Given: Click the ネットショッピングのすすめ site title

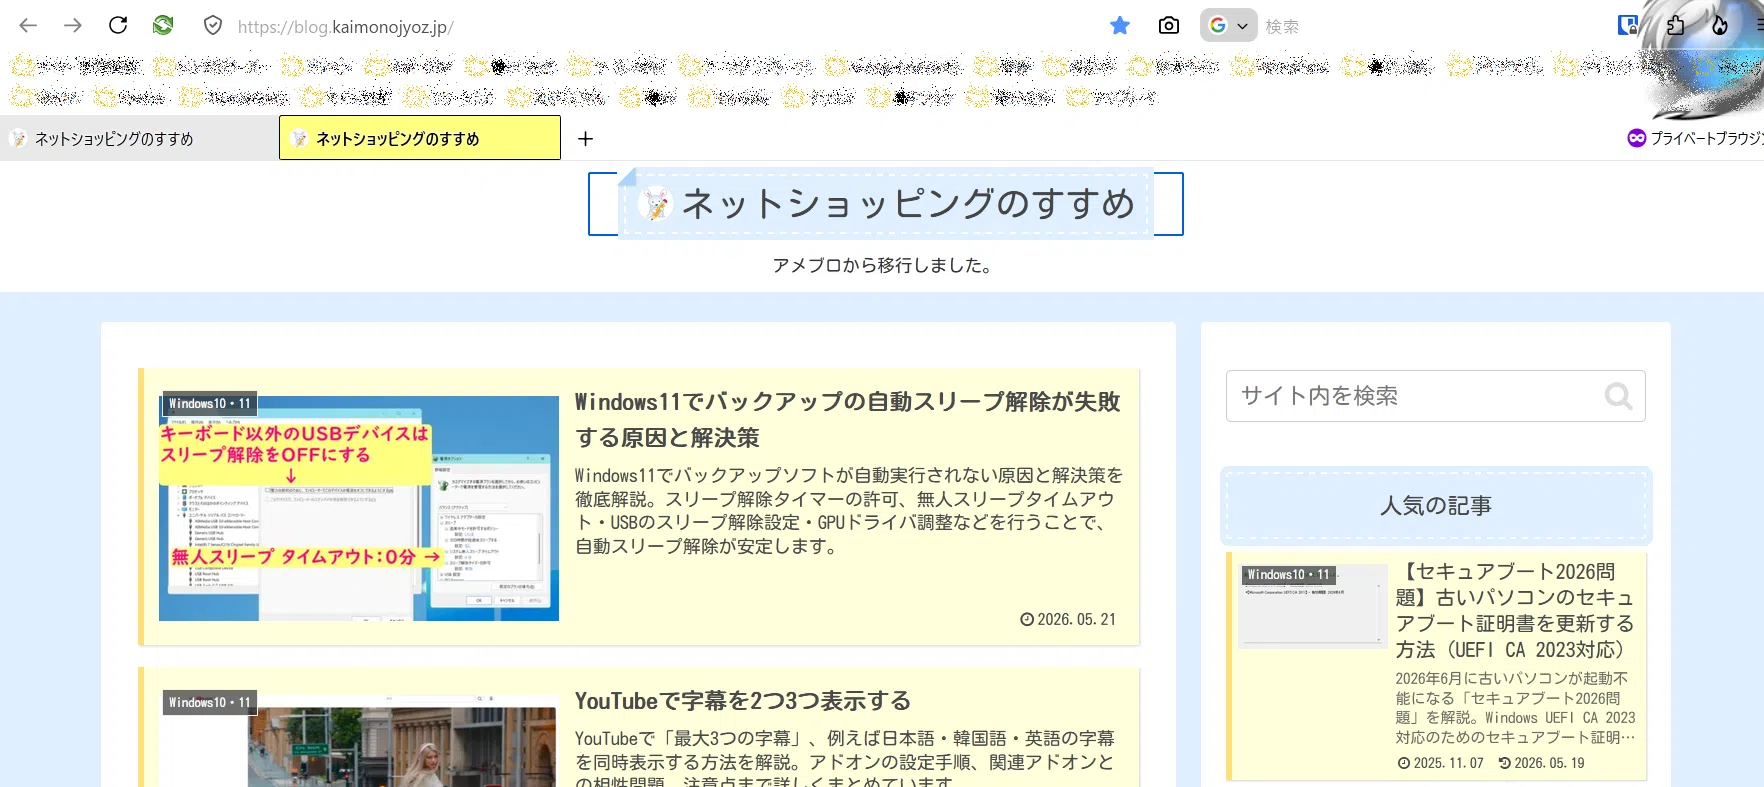Looking at the screenshot, I should tap(908, 203).
